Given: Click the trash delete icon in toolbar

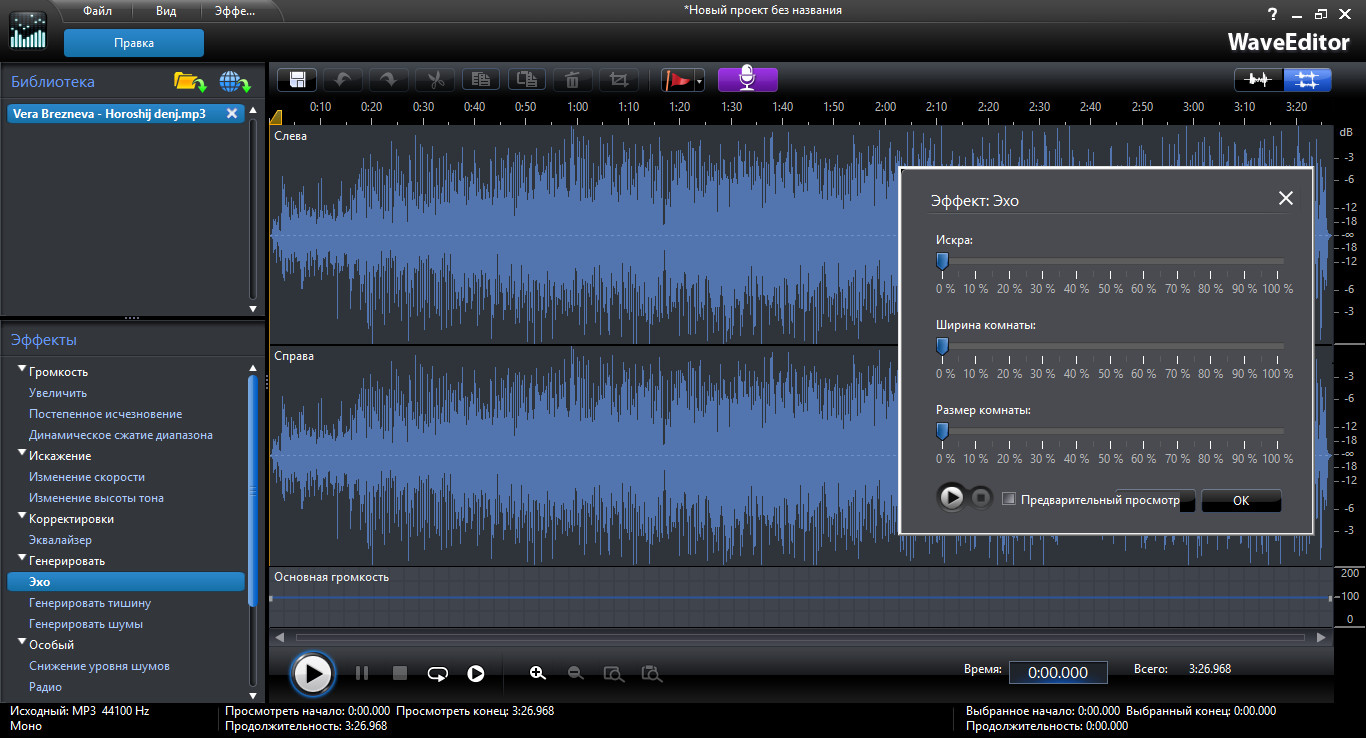Looking at the screenshot, I should point(572,80).
